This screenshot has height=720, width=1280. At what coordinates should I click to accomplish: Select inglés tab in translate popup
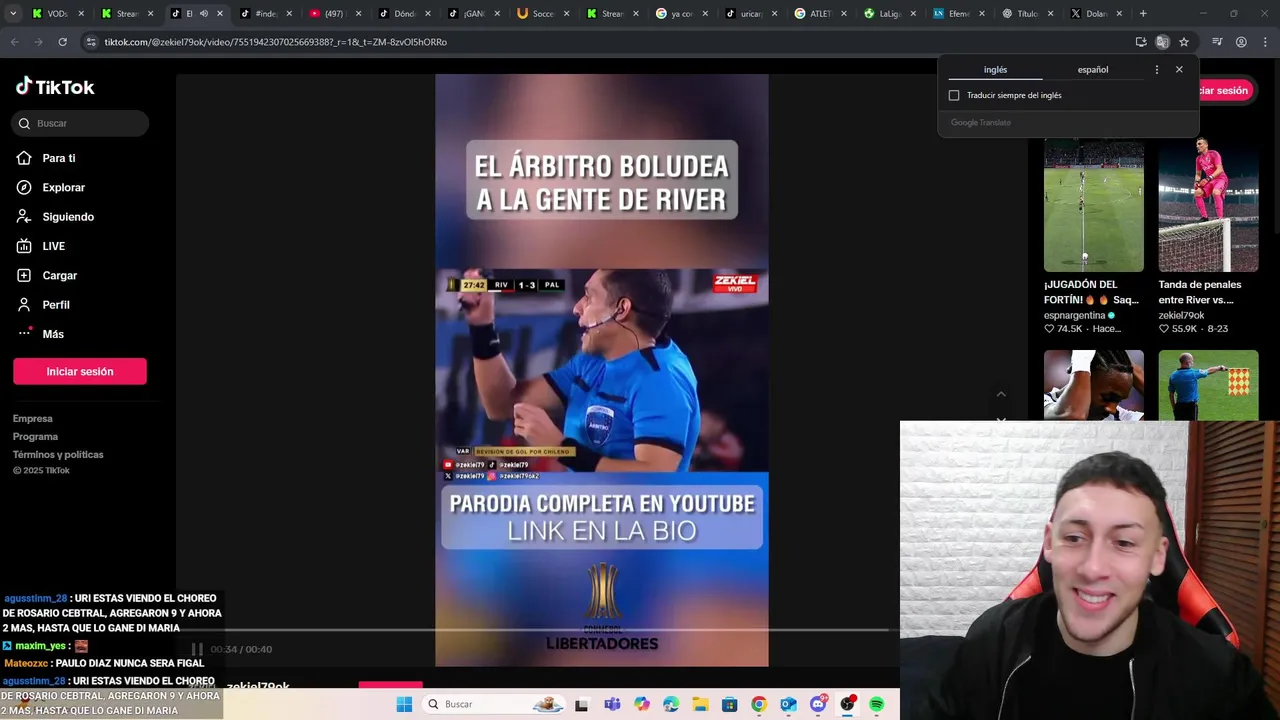(995, 70)
